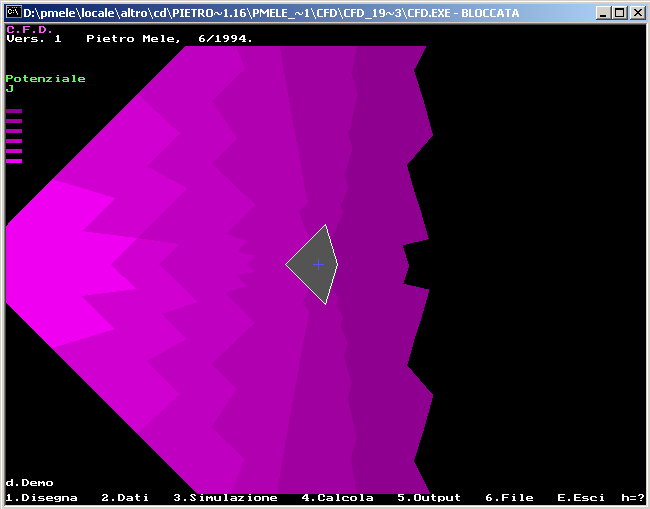Click the third legend color bar from top
The height and width of the screenshot is (509, 650).
14,131
